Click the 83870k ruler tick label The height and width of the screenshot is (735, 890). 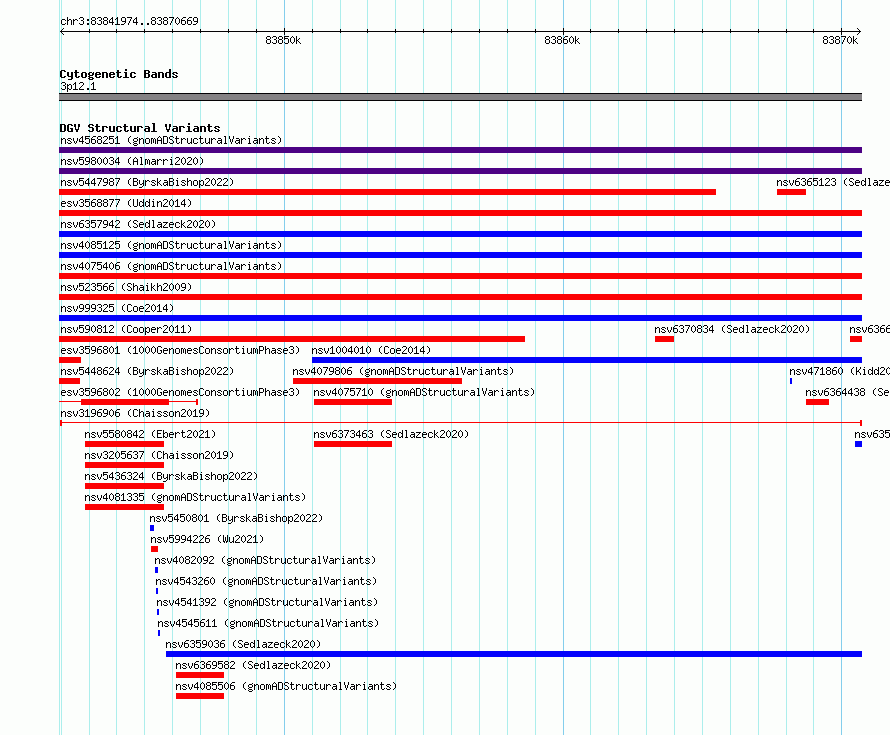[x=840, y=40]
